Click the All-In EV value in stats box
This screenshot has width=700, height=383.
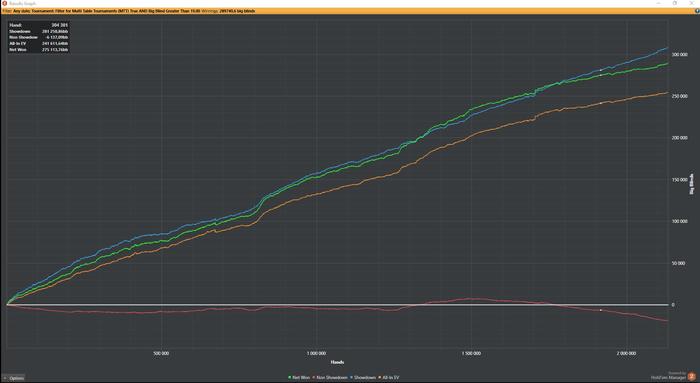(x=55, y=44)
